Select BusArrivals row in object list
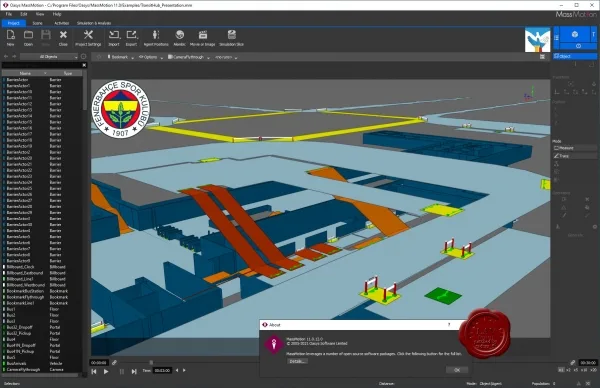Screen dimensions: 600x388 click(42, 364)
